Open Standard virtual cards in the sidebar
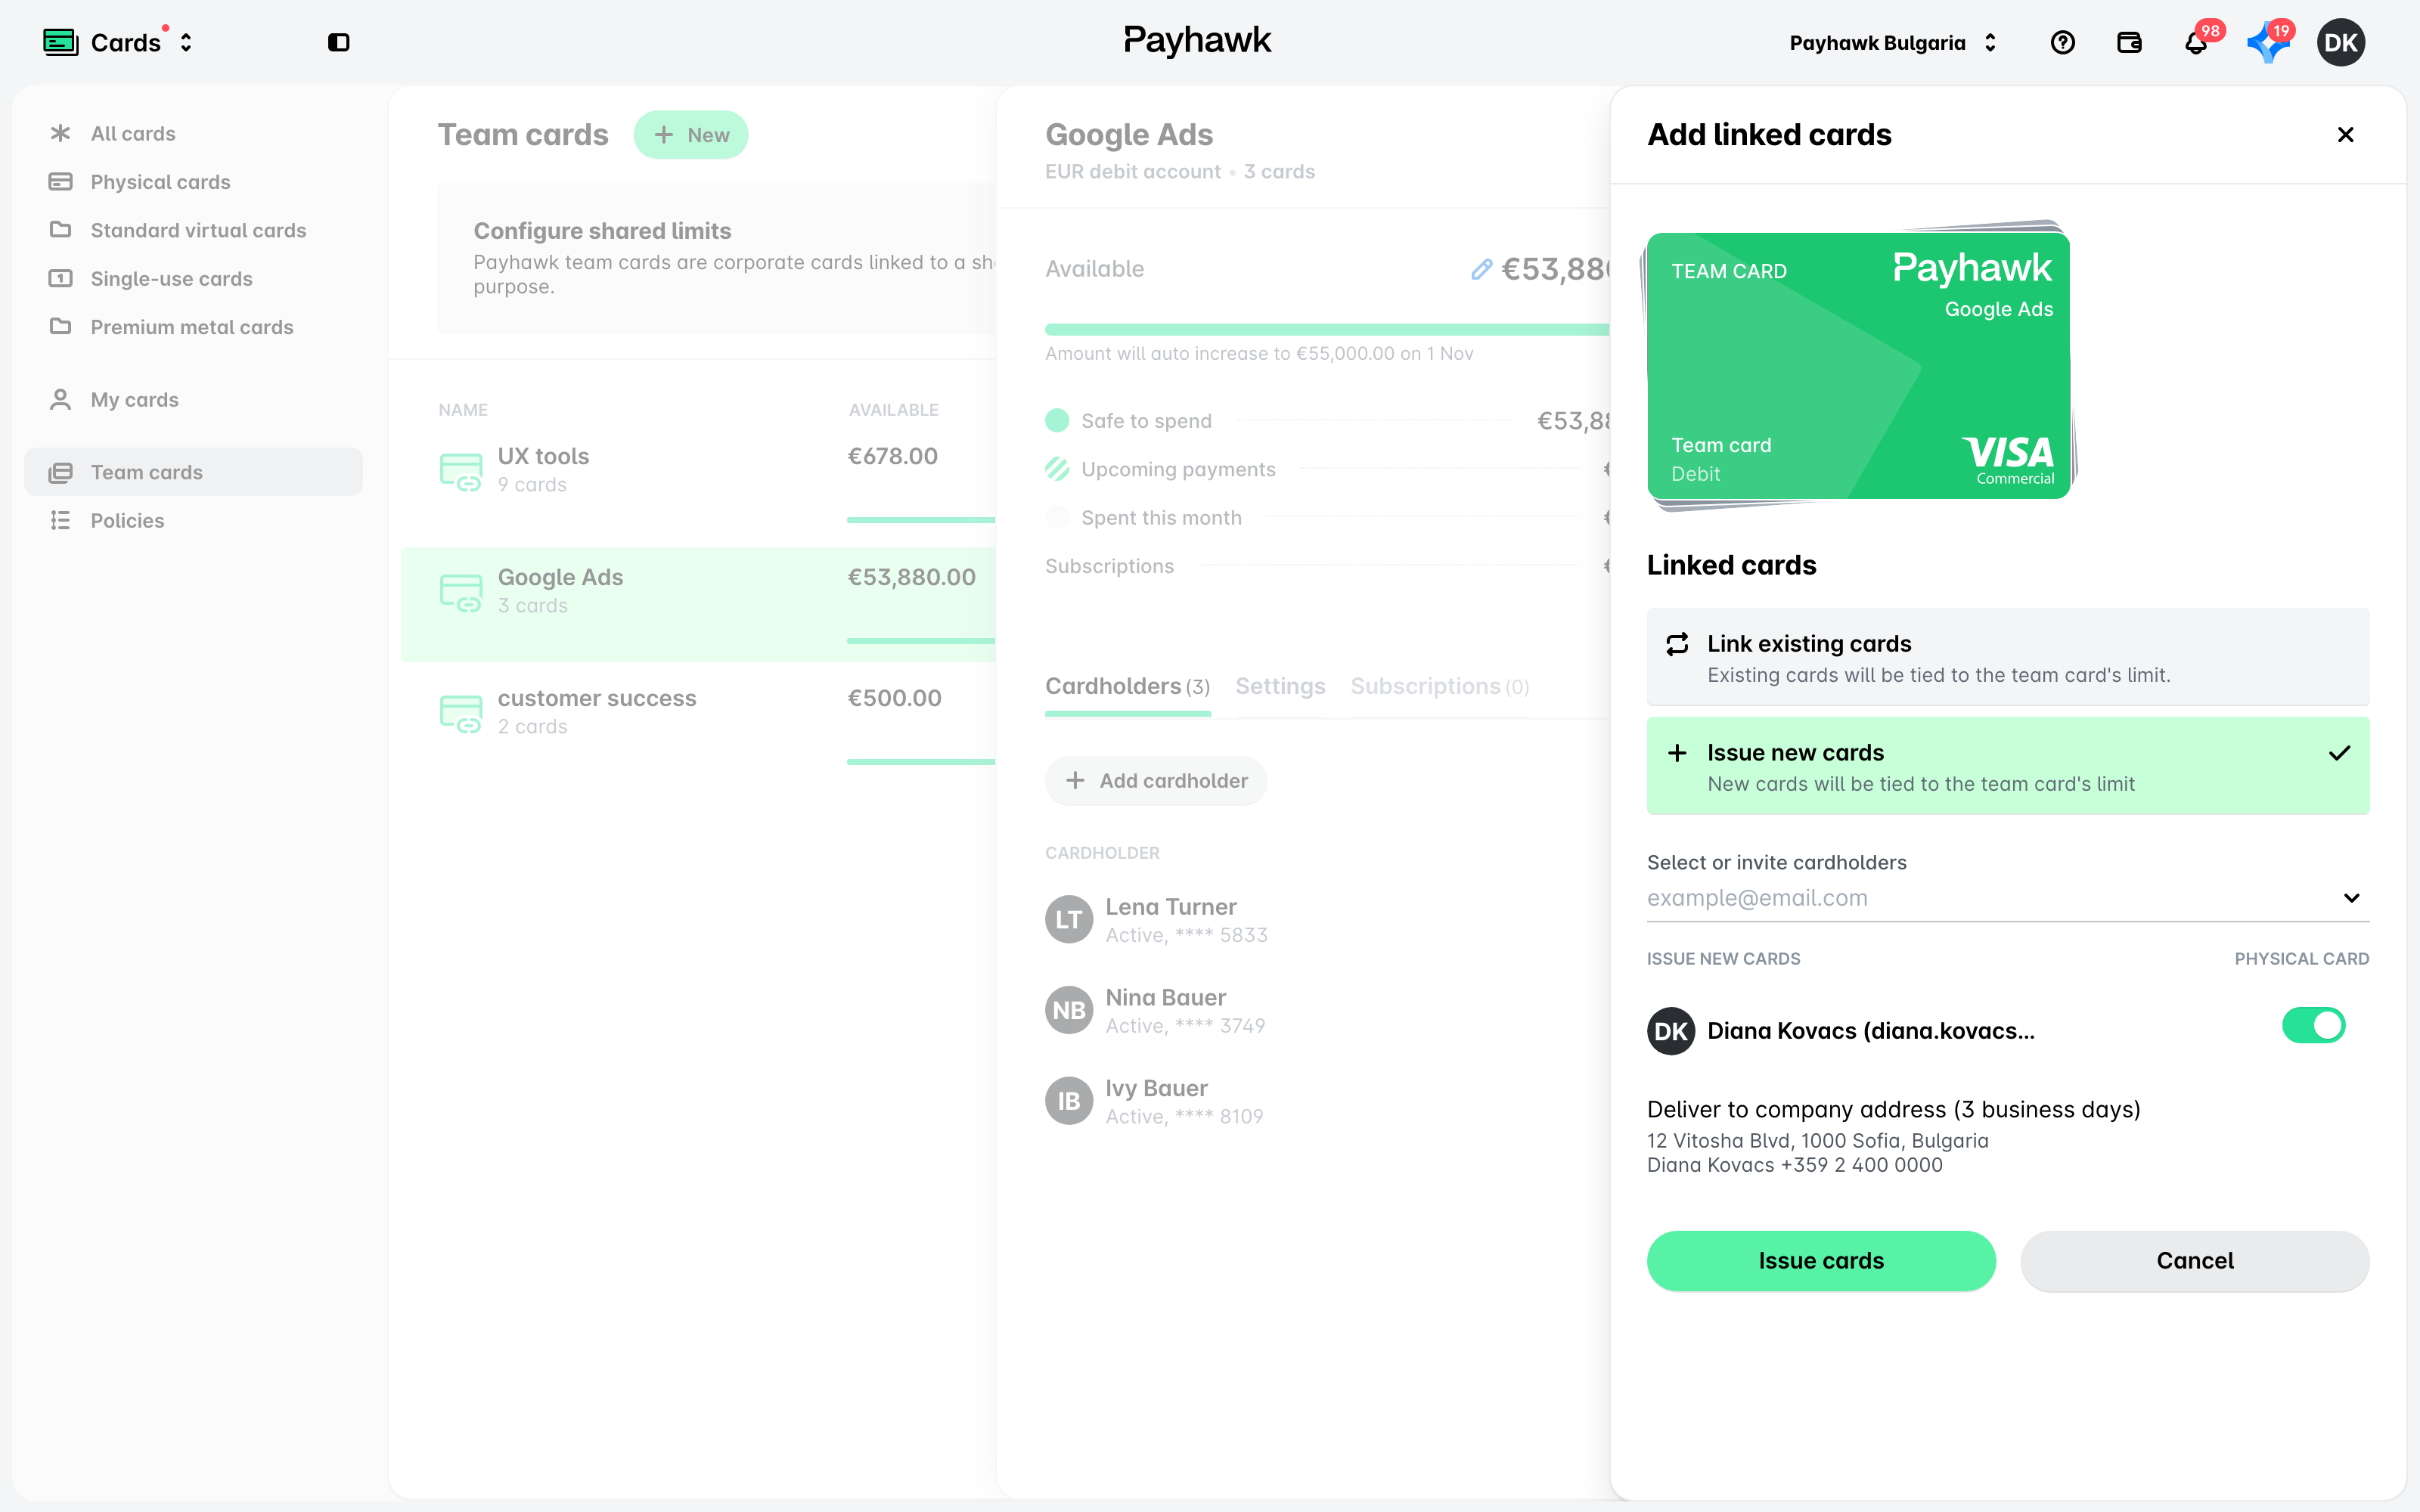Viewport: 2420px width, 1512px height. pyautogui.click(x=193, y=230)
